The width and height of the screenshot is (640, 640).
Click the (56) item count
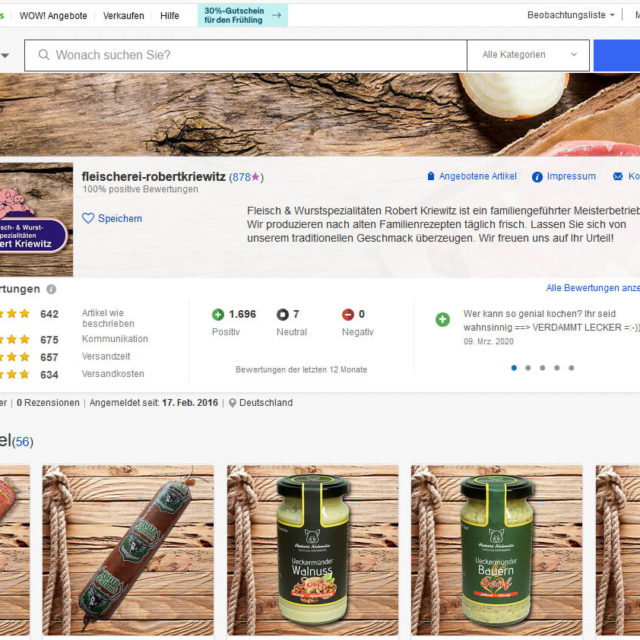point(22,442)
